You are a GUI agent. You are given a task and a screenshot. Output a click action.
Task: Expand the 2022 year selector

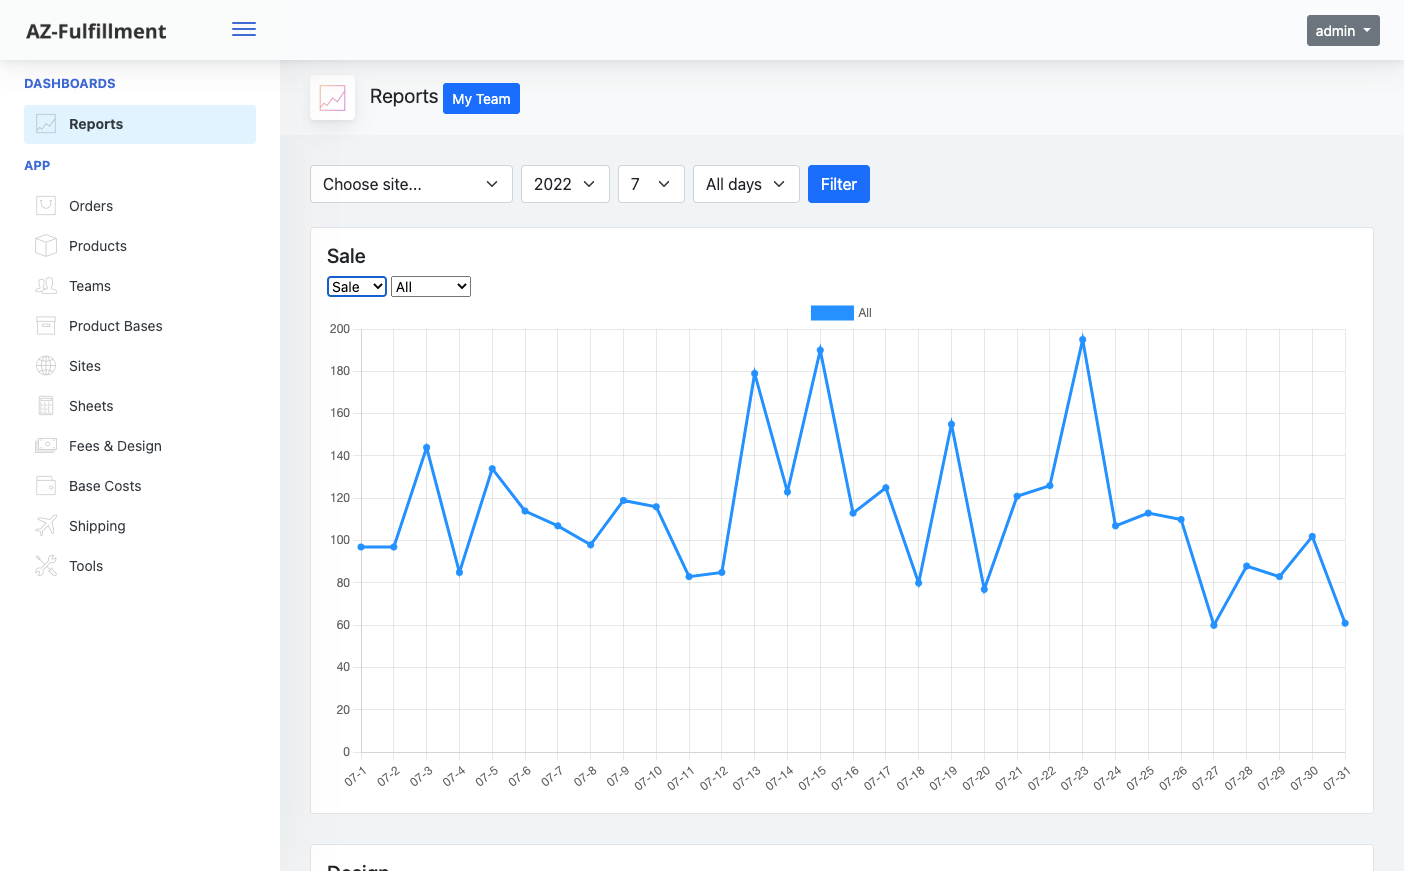pyautogui.click(x=565, y=184)
